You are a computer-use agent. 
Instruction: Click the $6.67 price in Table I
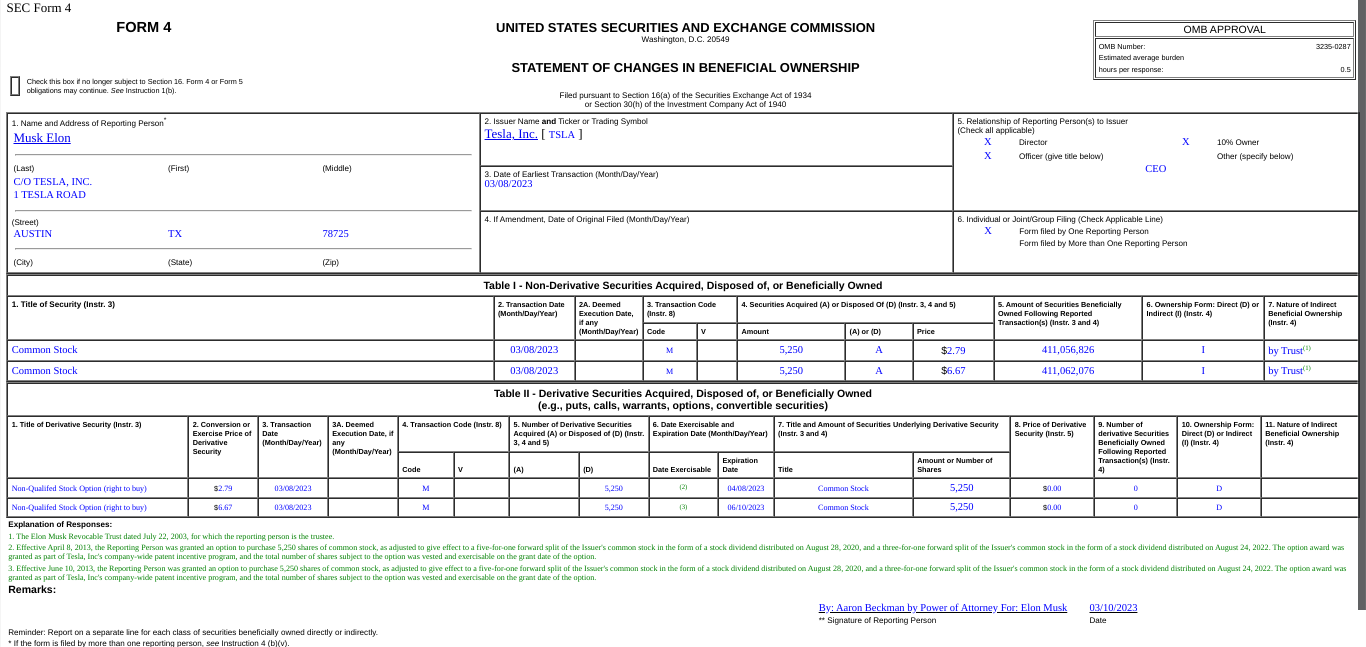pyautogui.click(x=953, y=371)
